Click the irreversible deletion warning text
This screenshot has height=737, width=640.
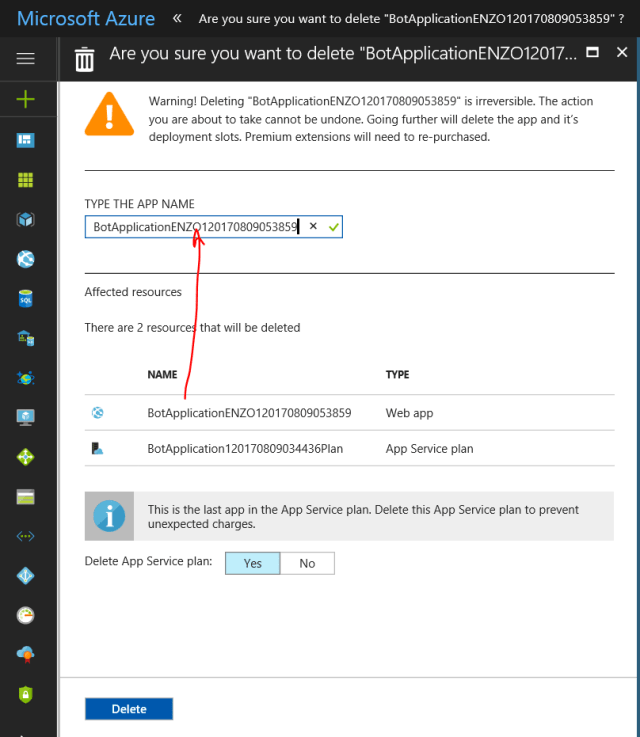[x=371, y=119]
